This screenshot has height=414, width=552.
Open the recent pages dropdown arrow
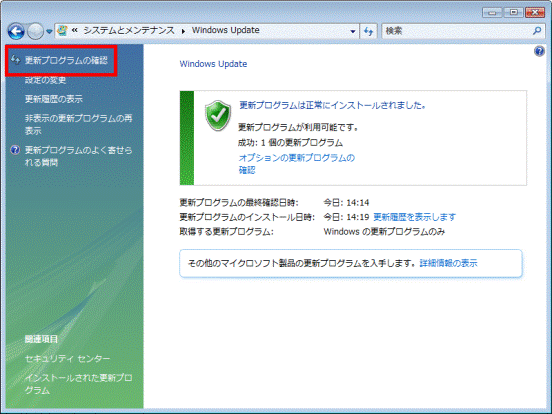(49, 31)
